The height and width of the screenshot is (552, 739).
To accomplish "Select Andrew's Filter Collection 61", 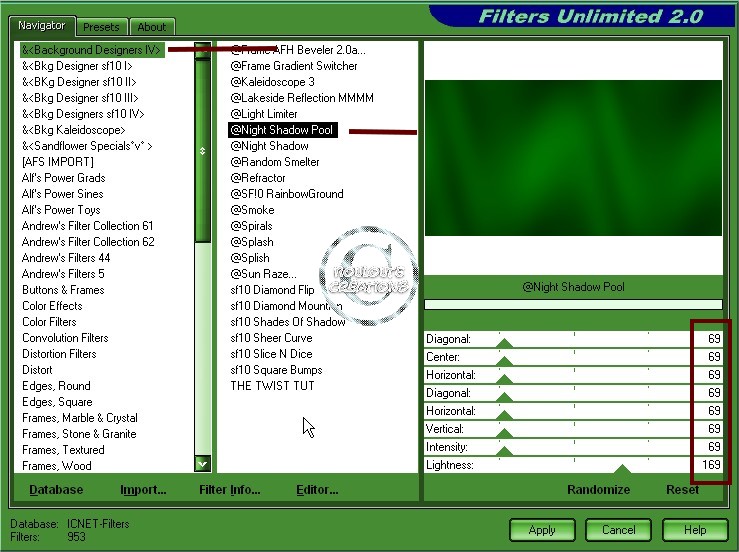I will (87, 226).
